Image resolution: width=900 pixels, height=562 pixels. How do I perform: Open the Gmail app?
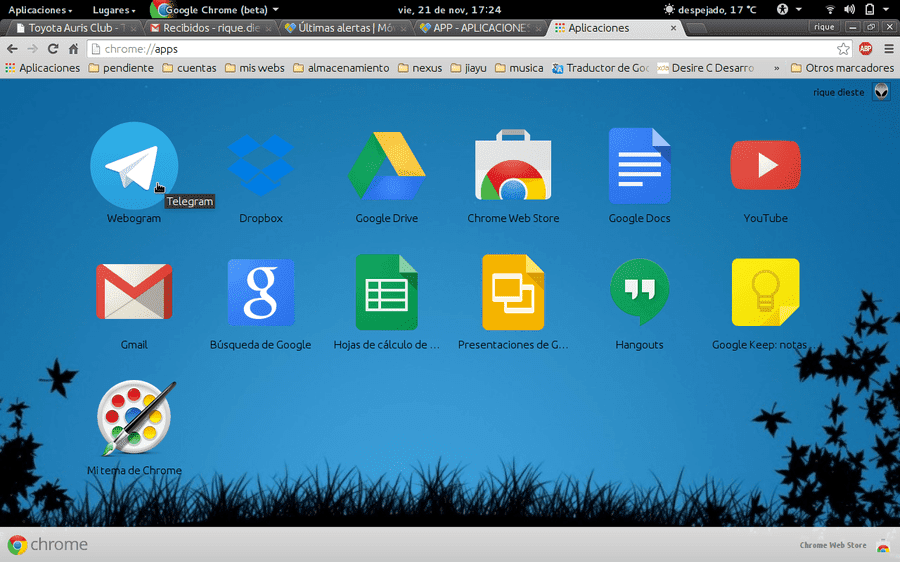coord(134,292)
